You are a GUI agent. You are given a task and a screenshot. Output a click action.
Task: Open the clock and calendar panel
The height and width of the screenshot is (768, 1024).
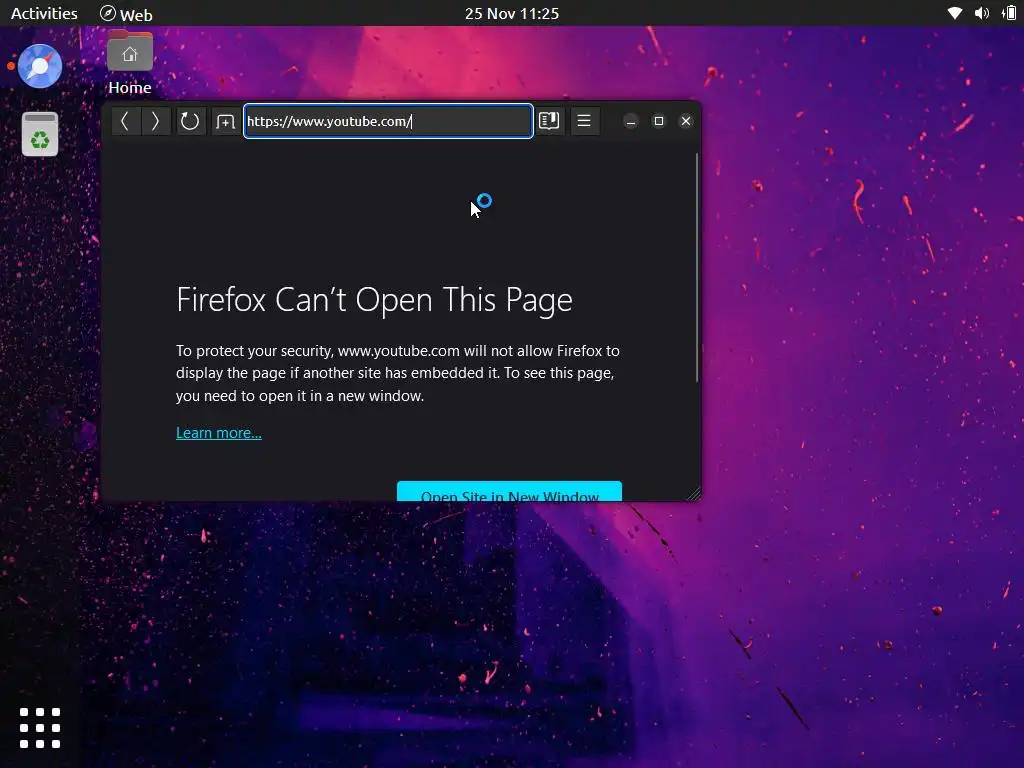click(x=512, y=13)
